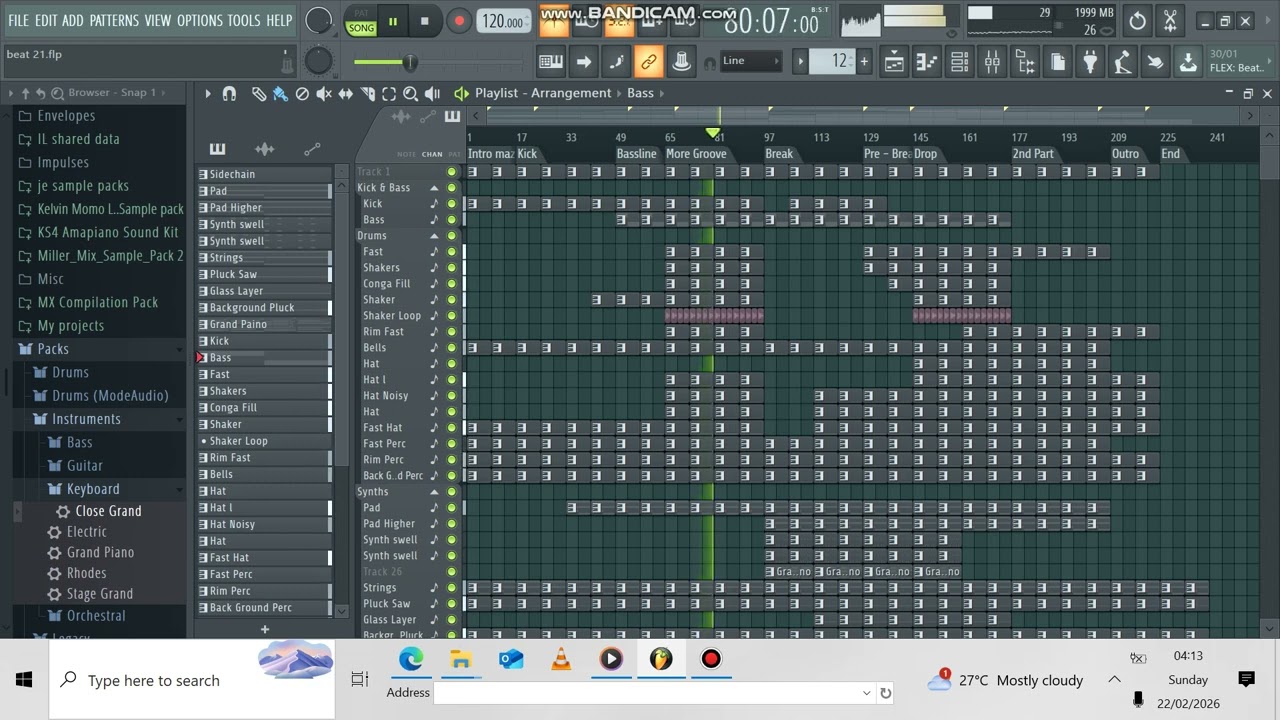Mute the Kick track green light
1280x720 pixels.
[x=452, y=204]
